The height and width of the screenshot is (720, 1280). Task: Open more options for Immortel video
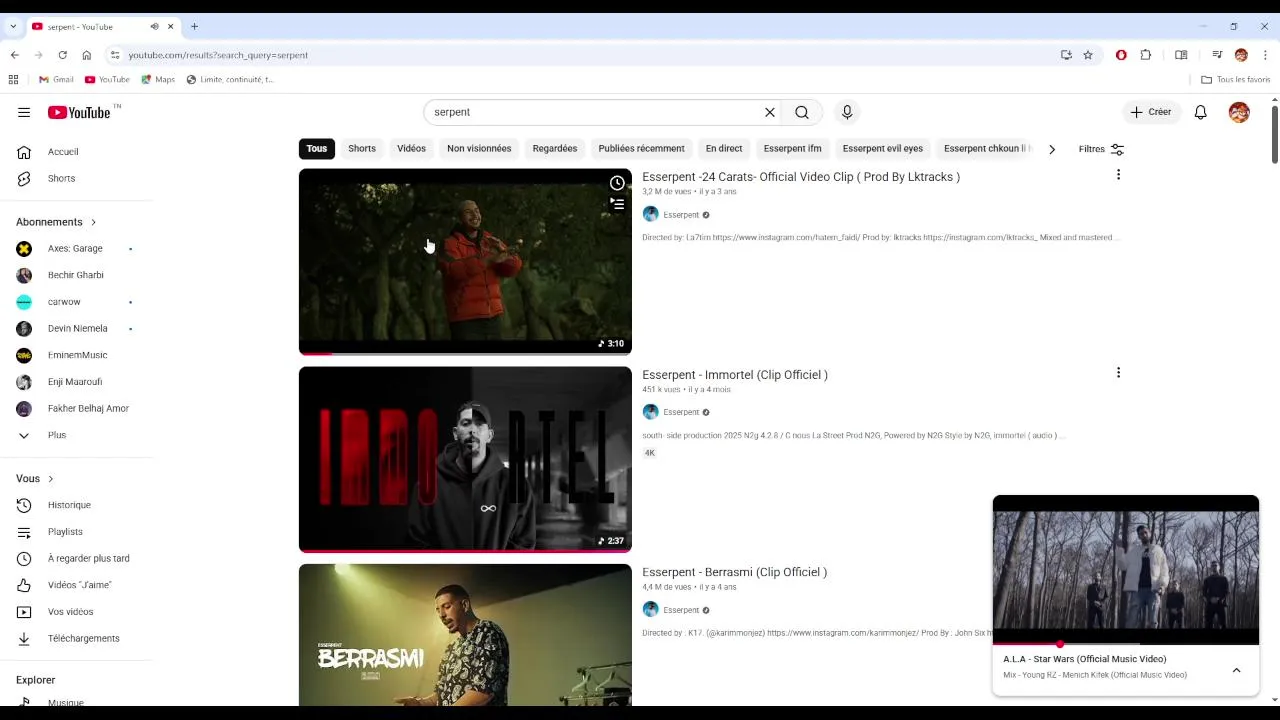[1118, 373]
